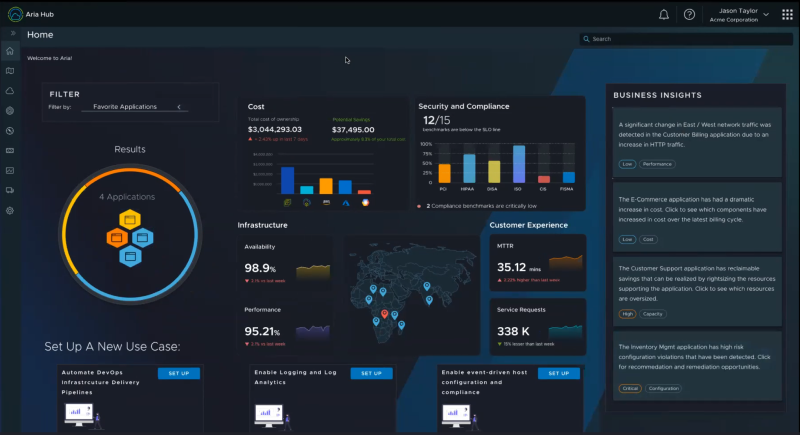The width and height of the screenshot is (800, 435).
Task: Set up event-driven host configuration
Action: (x=559, y=373)
